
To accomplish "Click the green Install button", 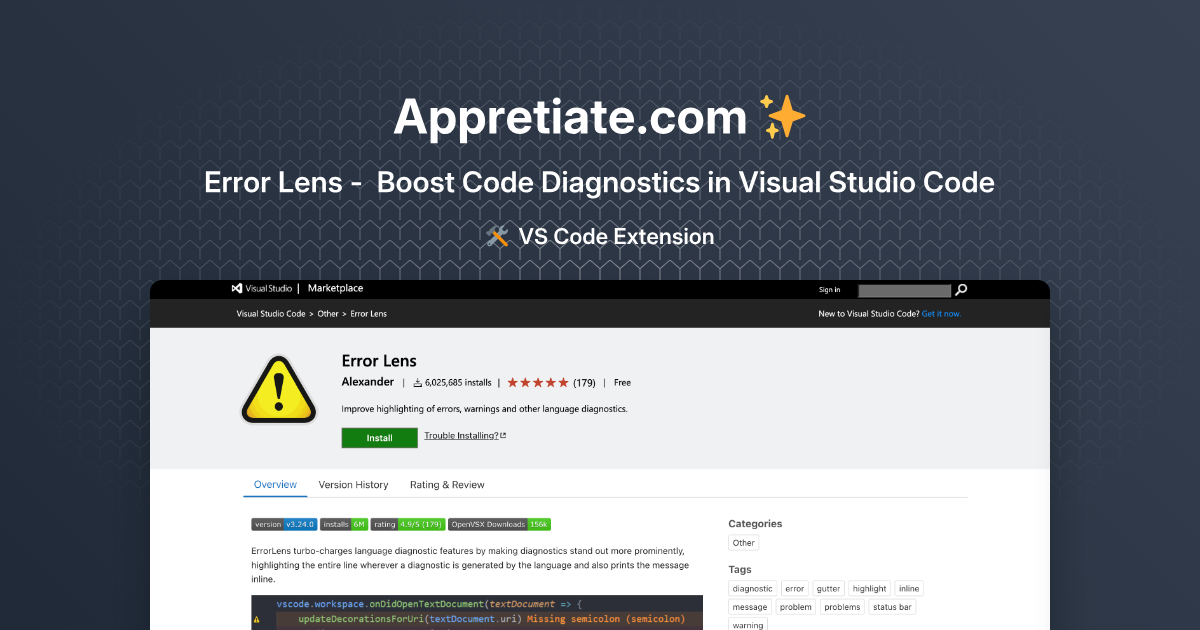I will click(x=379, y=438).
